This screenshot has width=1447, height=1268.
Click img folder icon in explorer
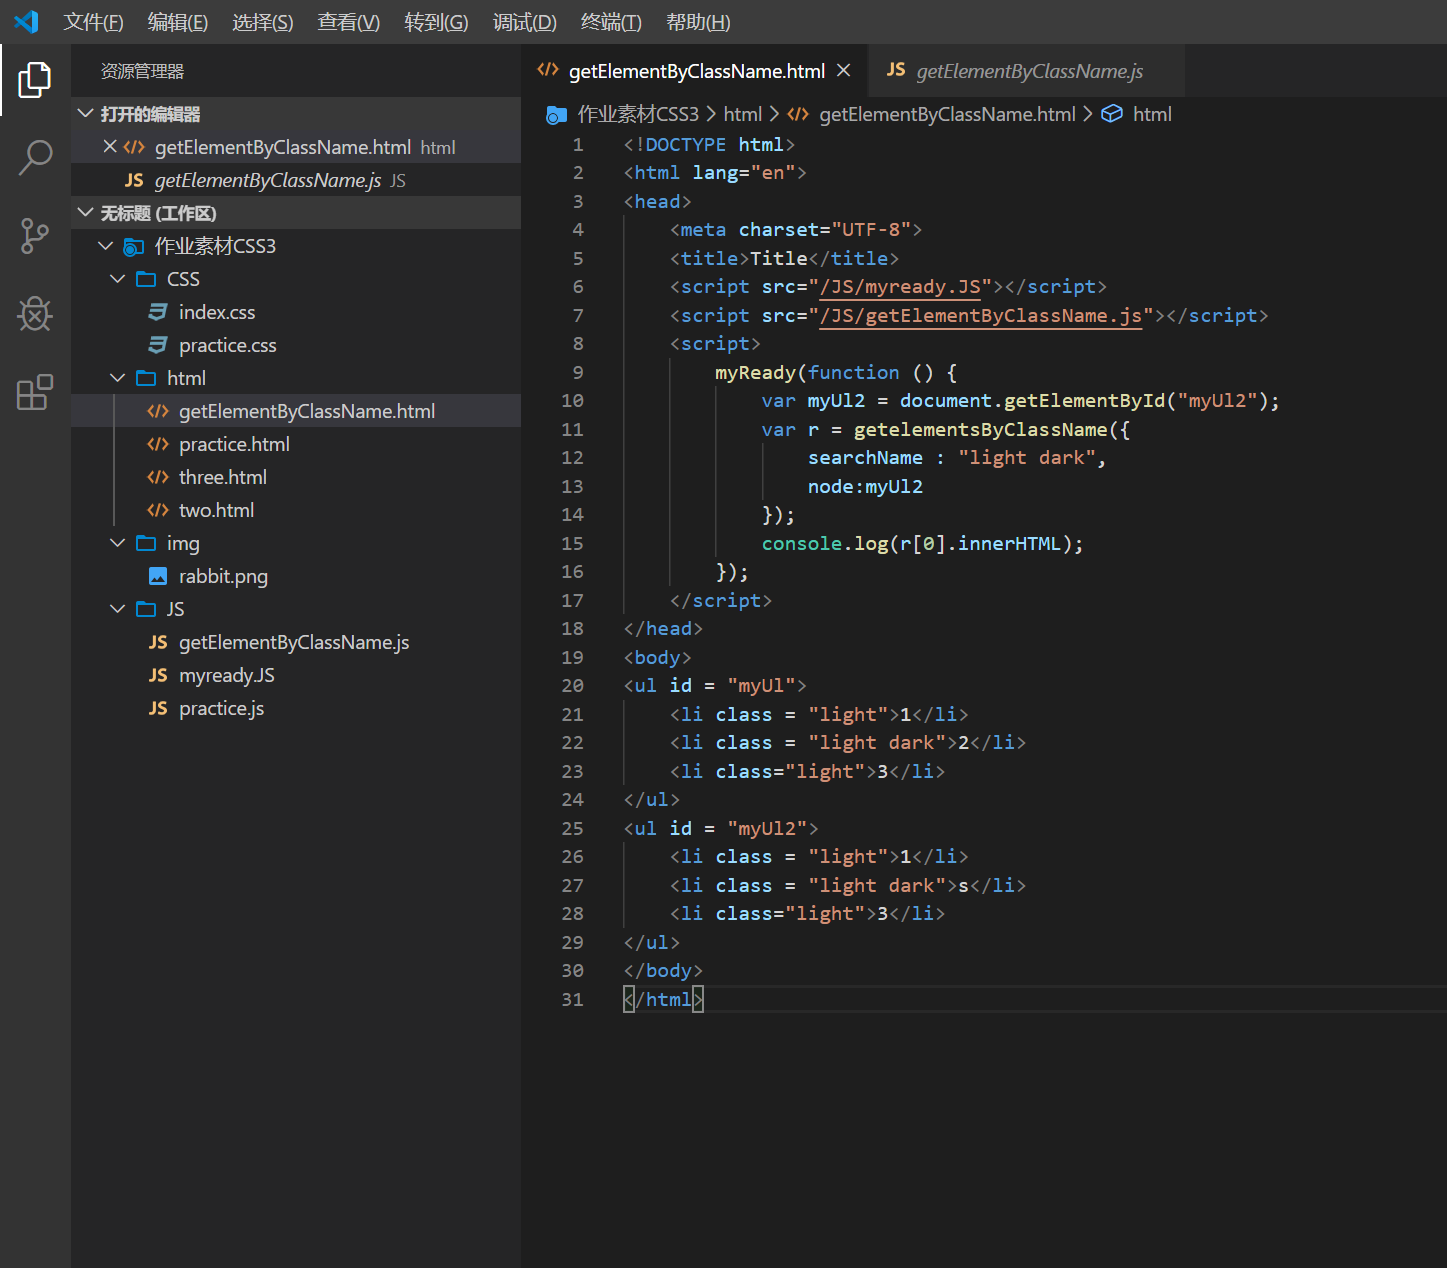(146, 543)
